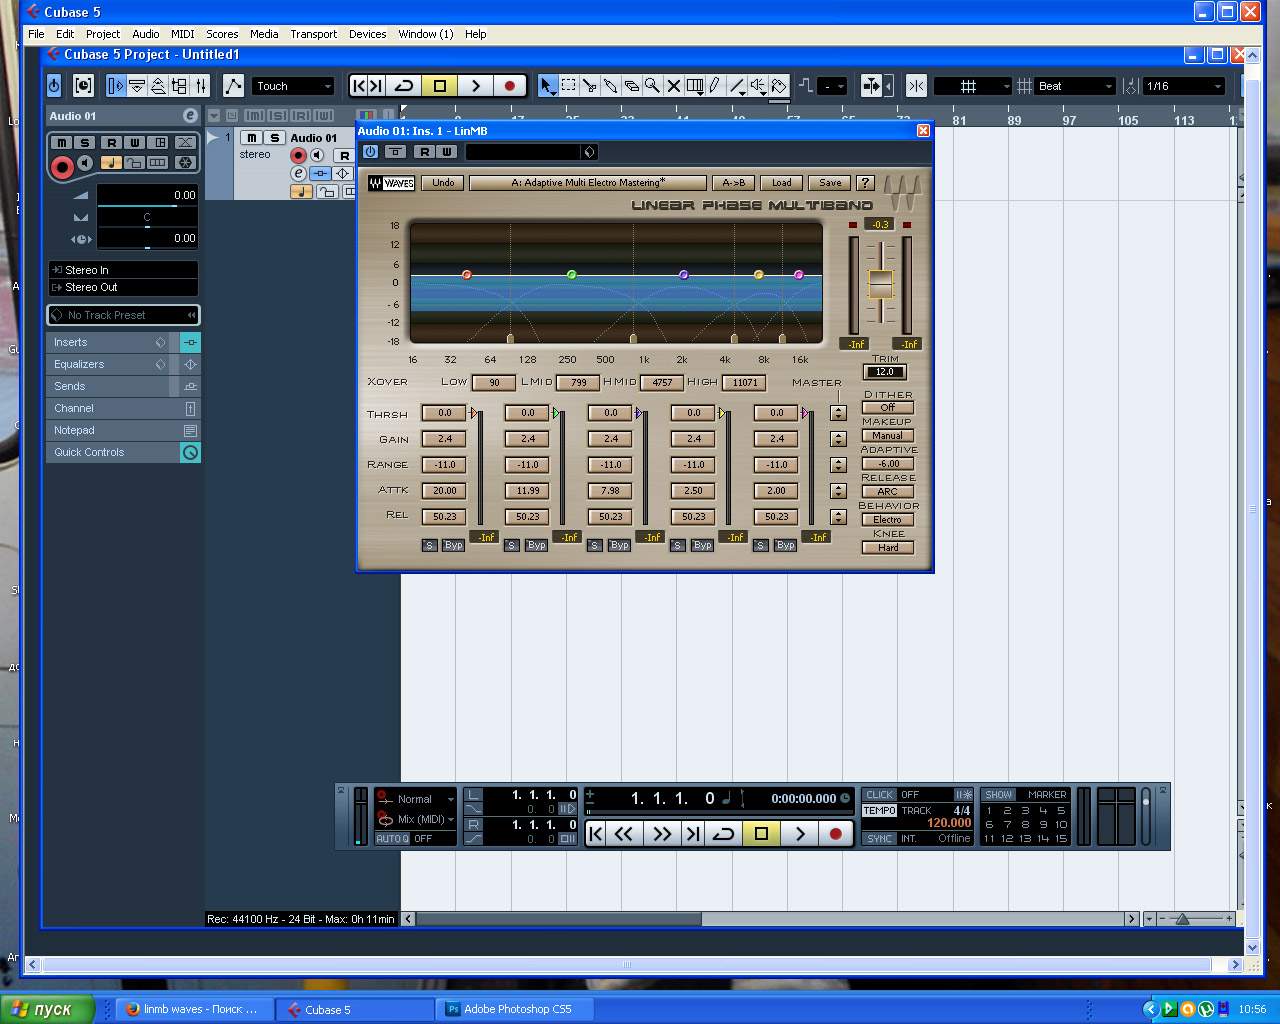The image size is (1280, 1024).
Task: Toggle LinMB plugin power button
Action: pyautogui.click(x=370, y=152)
